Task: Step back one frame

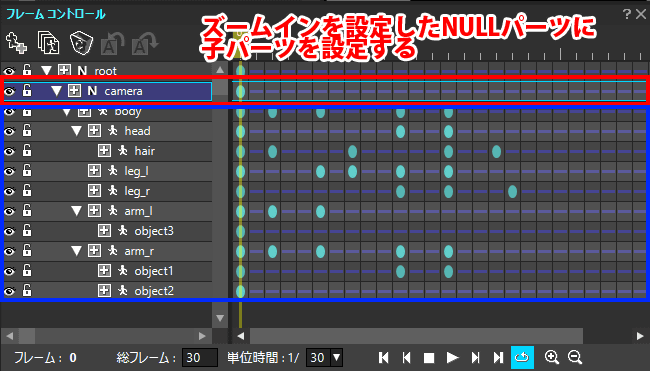Action: pos(407,357)
